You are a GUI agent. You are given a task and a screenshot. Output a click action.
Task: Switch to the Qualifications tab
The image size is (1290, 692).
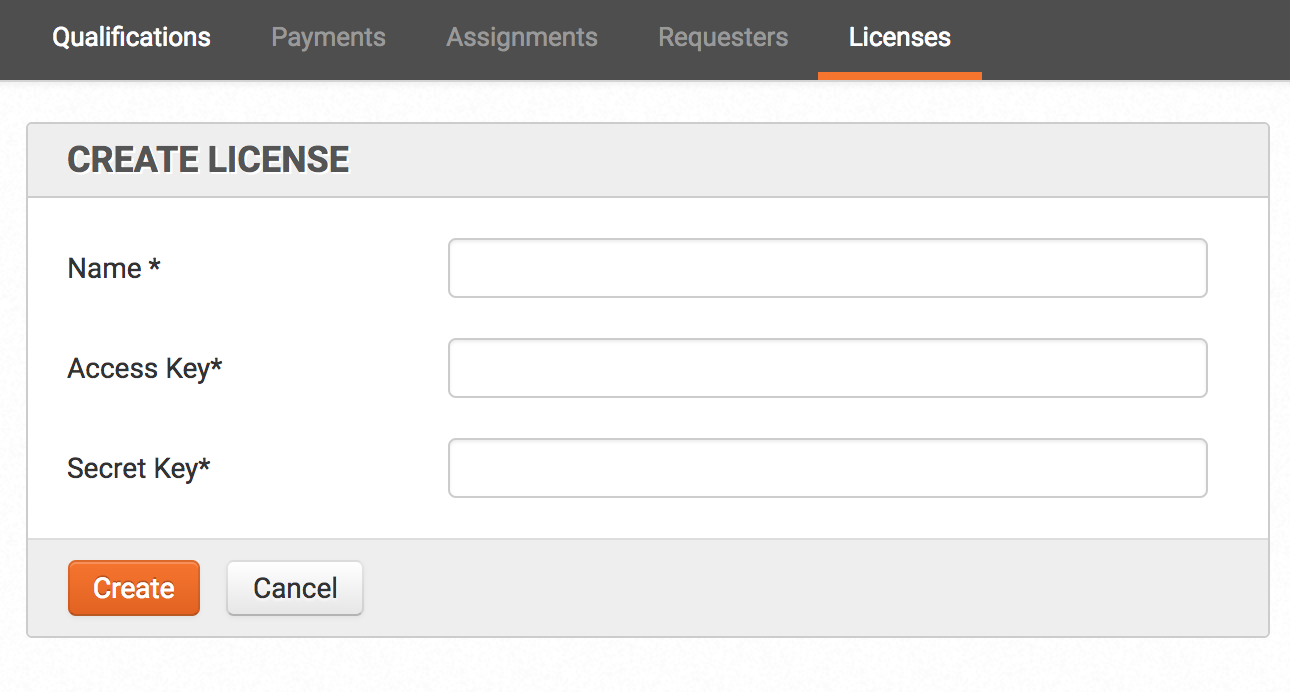(x=131, y=38)
